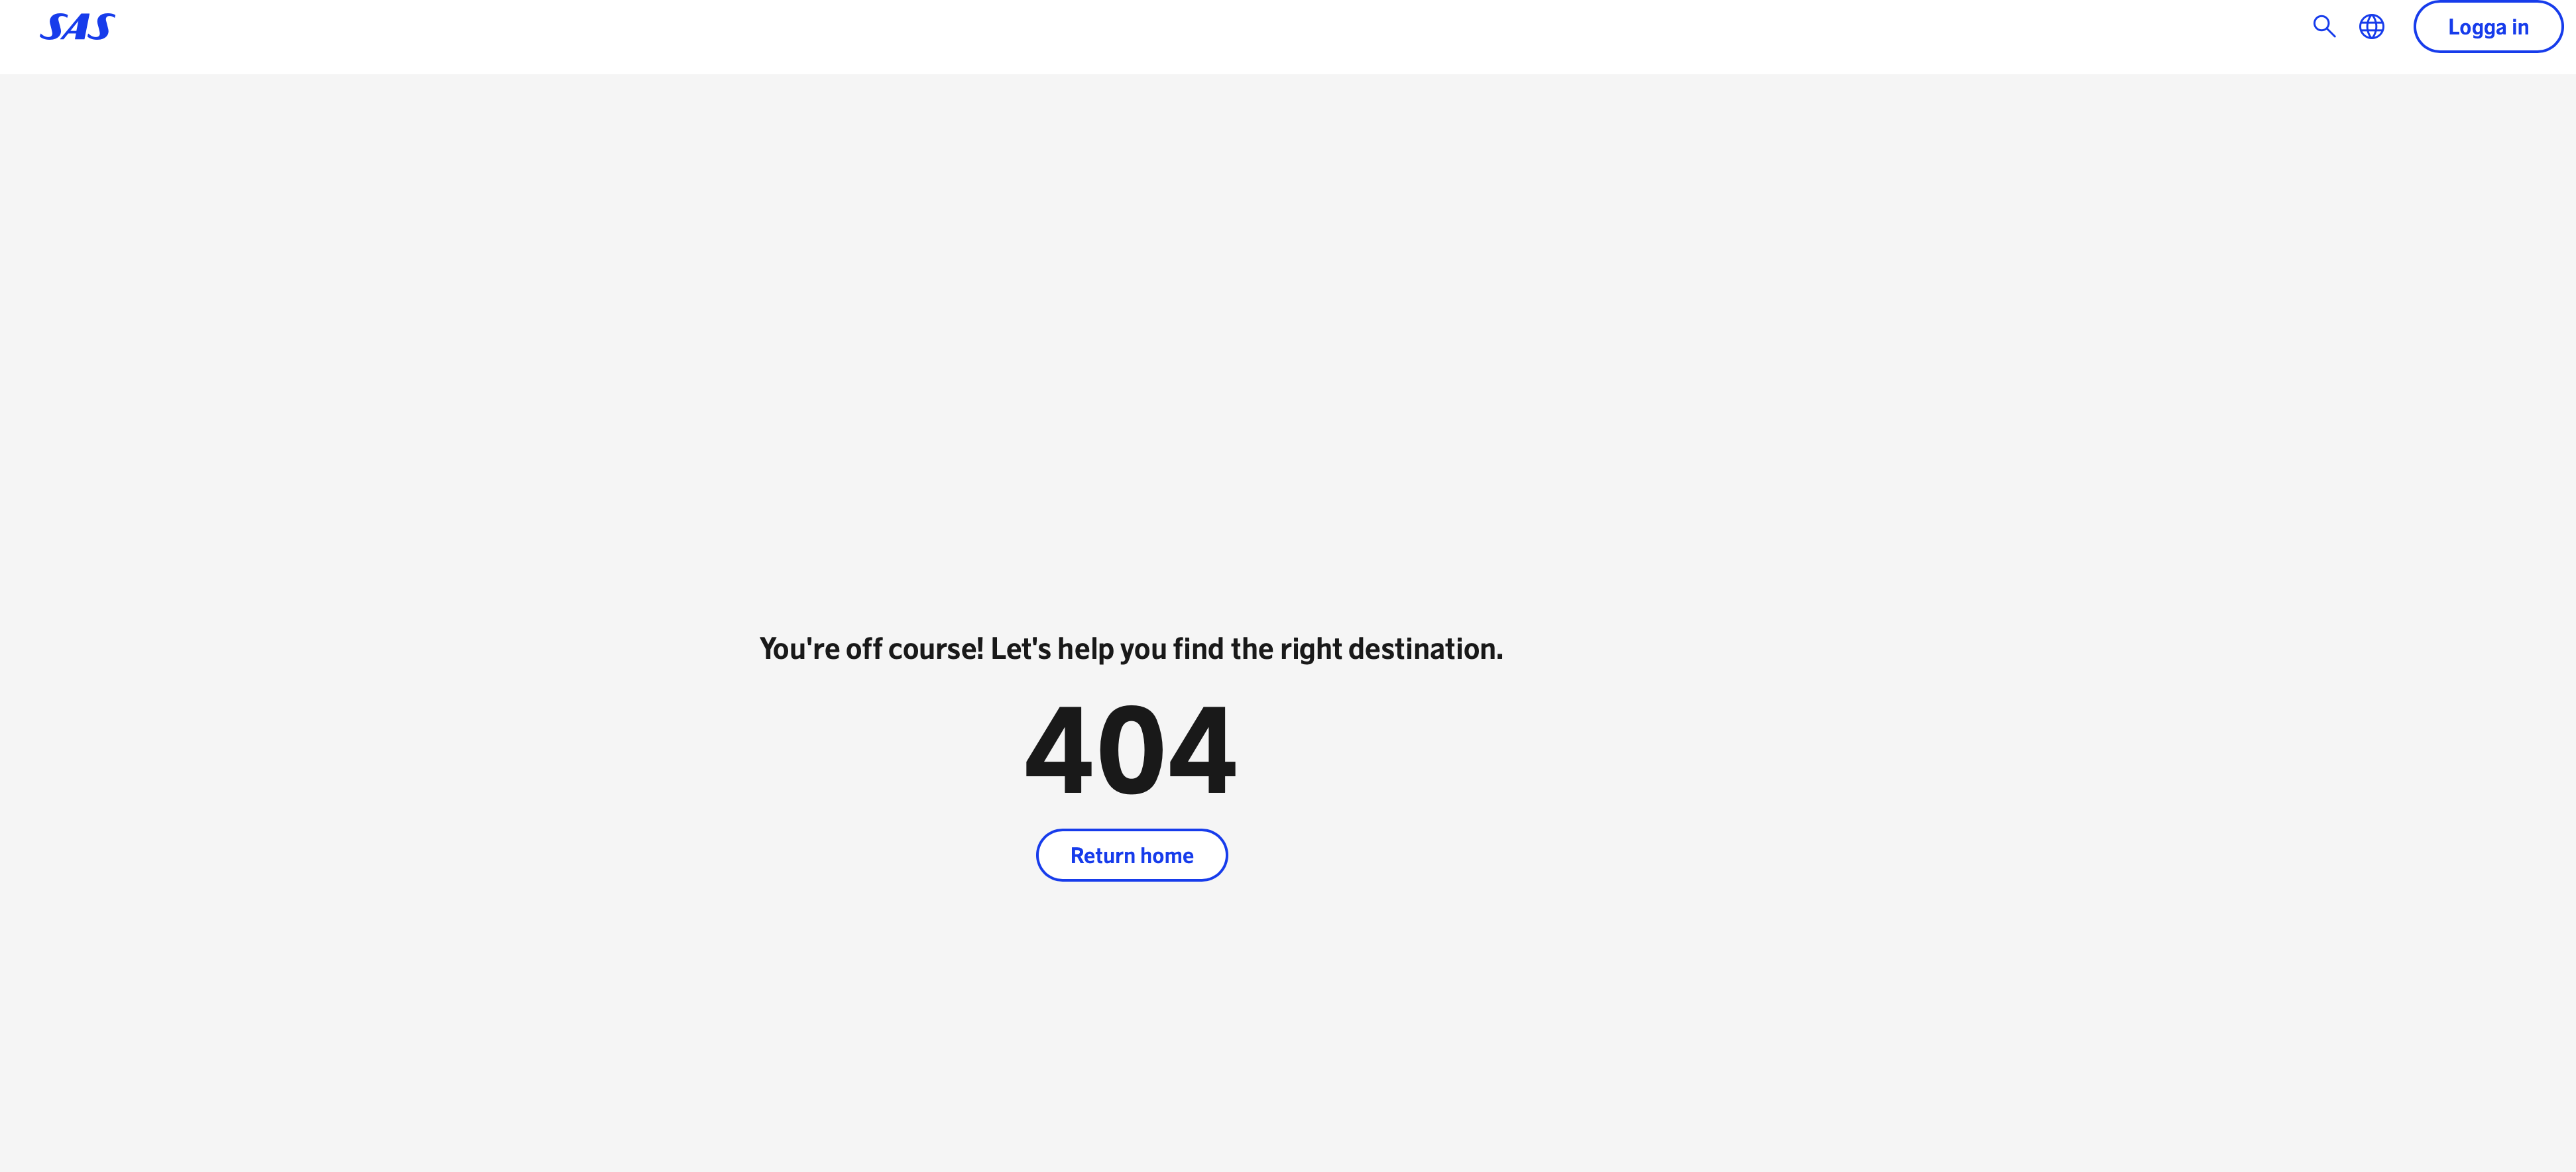
Task: Click the Return home button
Action: [x=1132, y=855]
